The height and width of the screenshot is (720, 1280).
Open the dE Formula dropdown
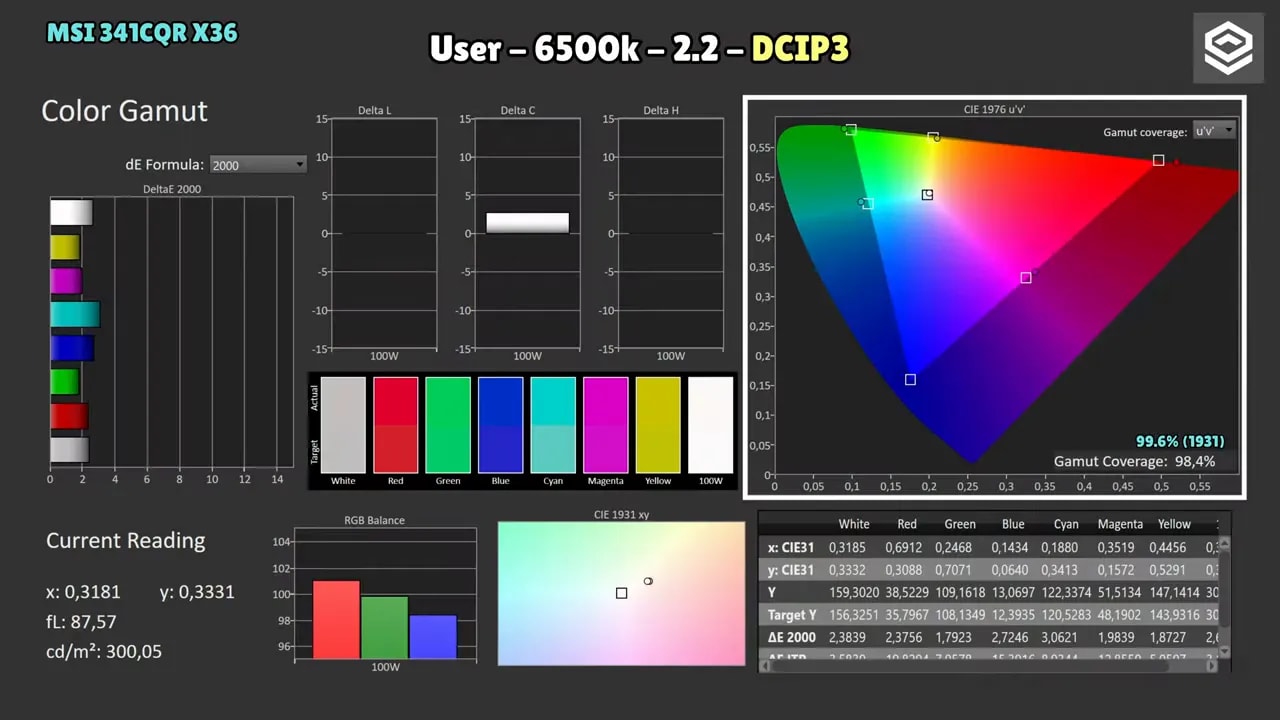click(x=258, y=165)
